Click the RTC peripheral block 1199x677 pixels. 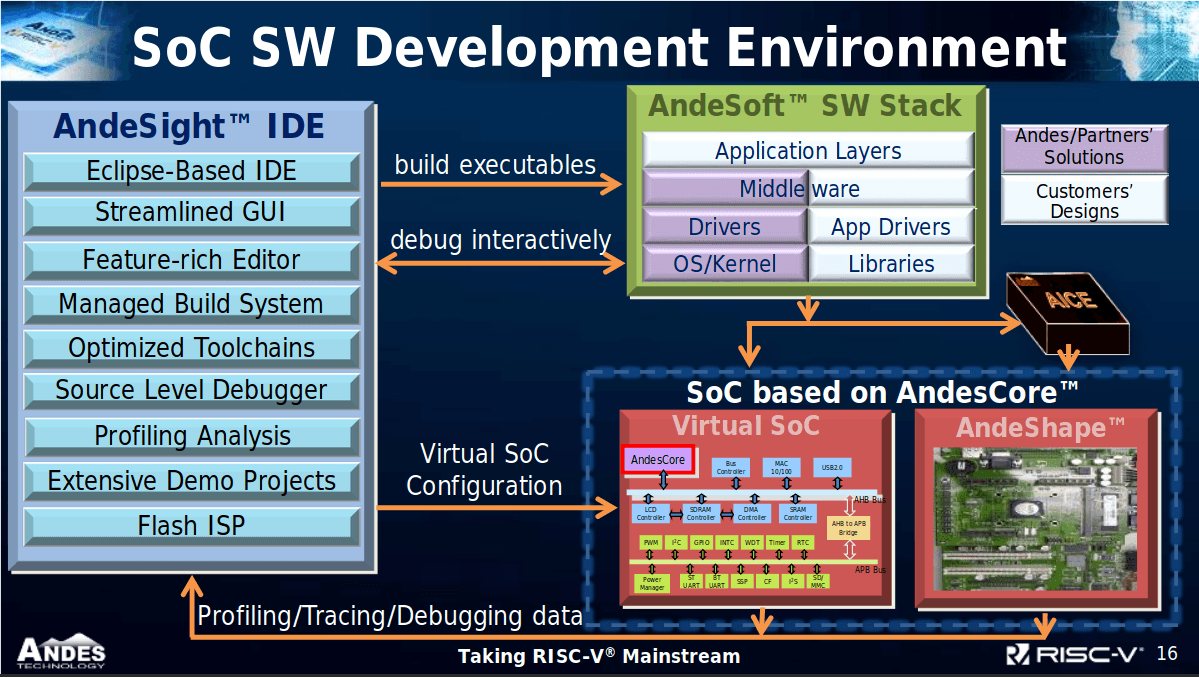pos(803,542)
